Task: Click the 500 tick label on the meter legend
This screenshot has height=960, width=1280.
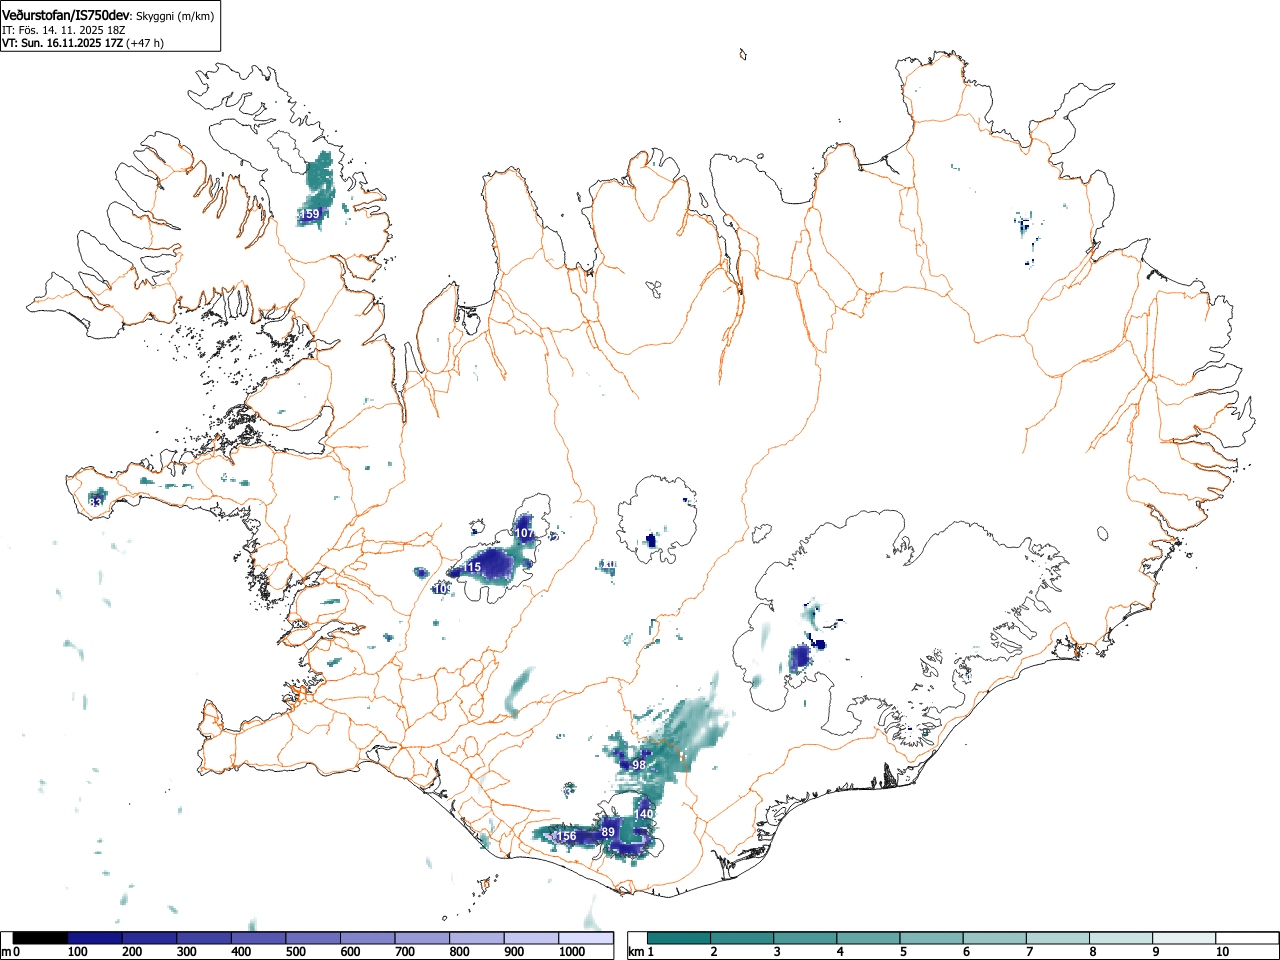Action: click(296, 952)
